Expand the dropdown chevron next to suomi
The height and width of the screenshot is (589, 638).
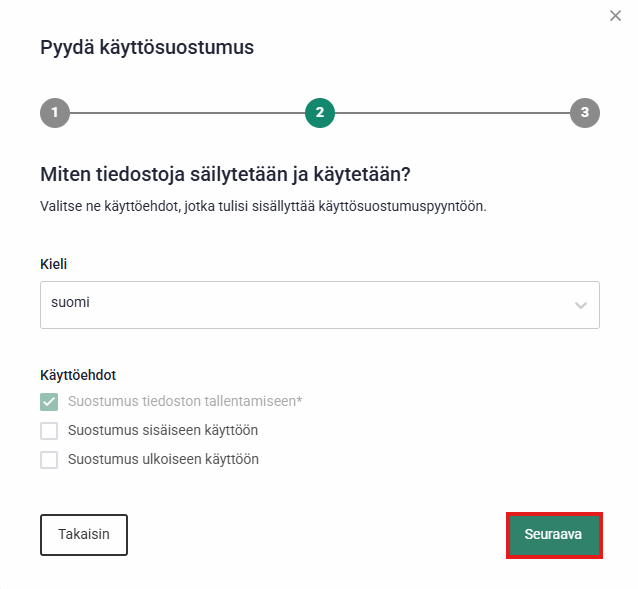click(581, 305)
